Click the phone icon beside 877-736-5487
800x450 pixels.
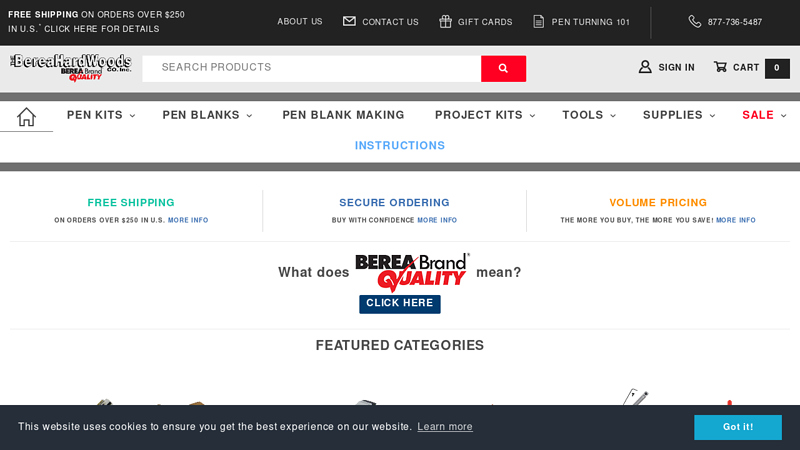(x=694, y=21)
